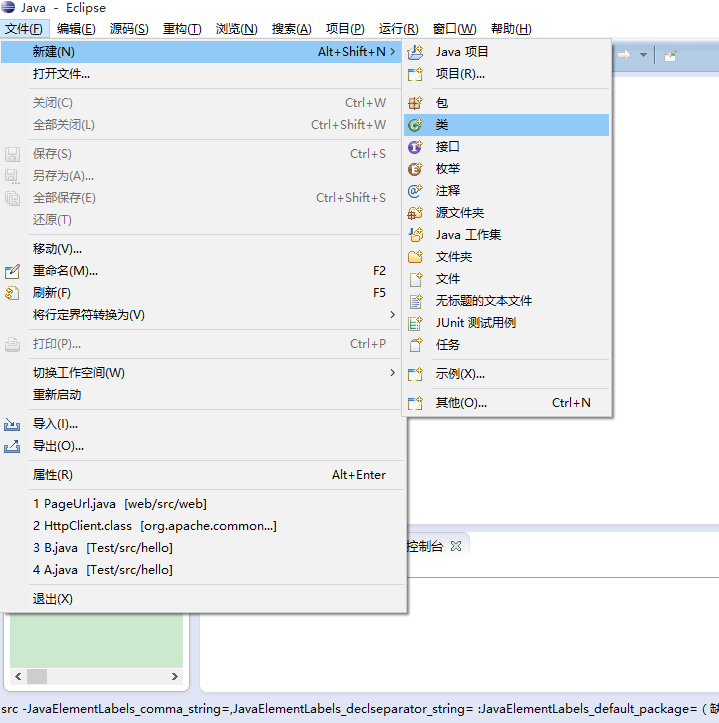Open the 项目(P) menu
The width and height of the screenshot is (719, 723).
coord(345,29)
